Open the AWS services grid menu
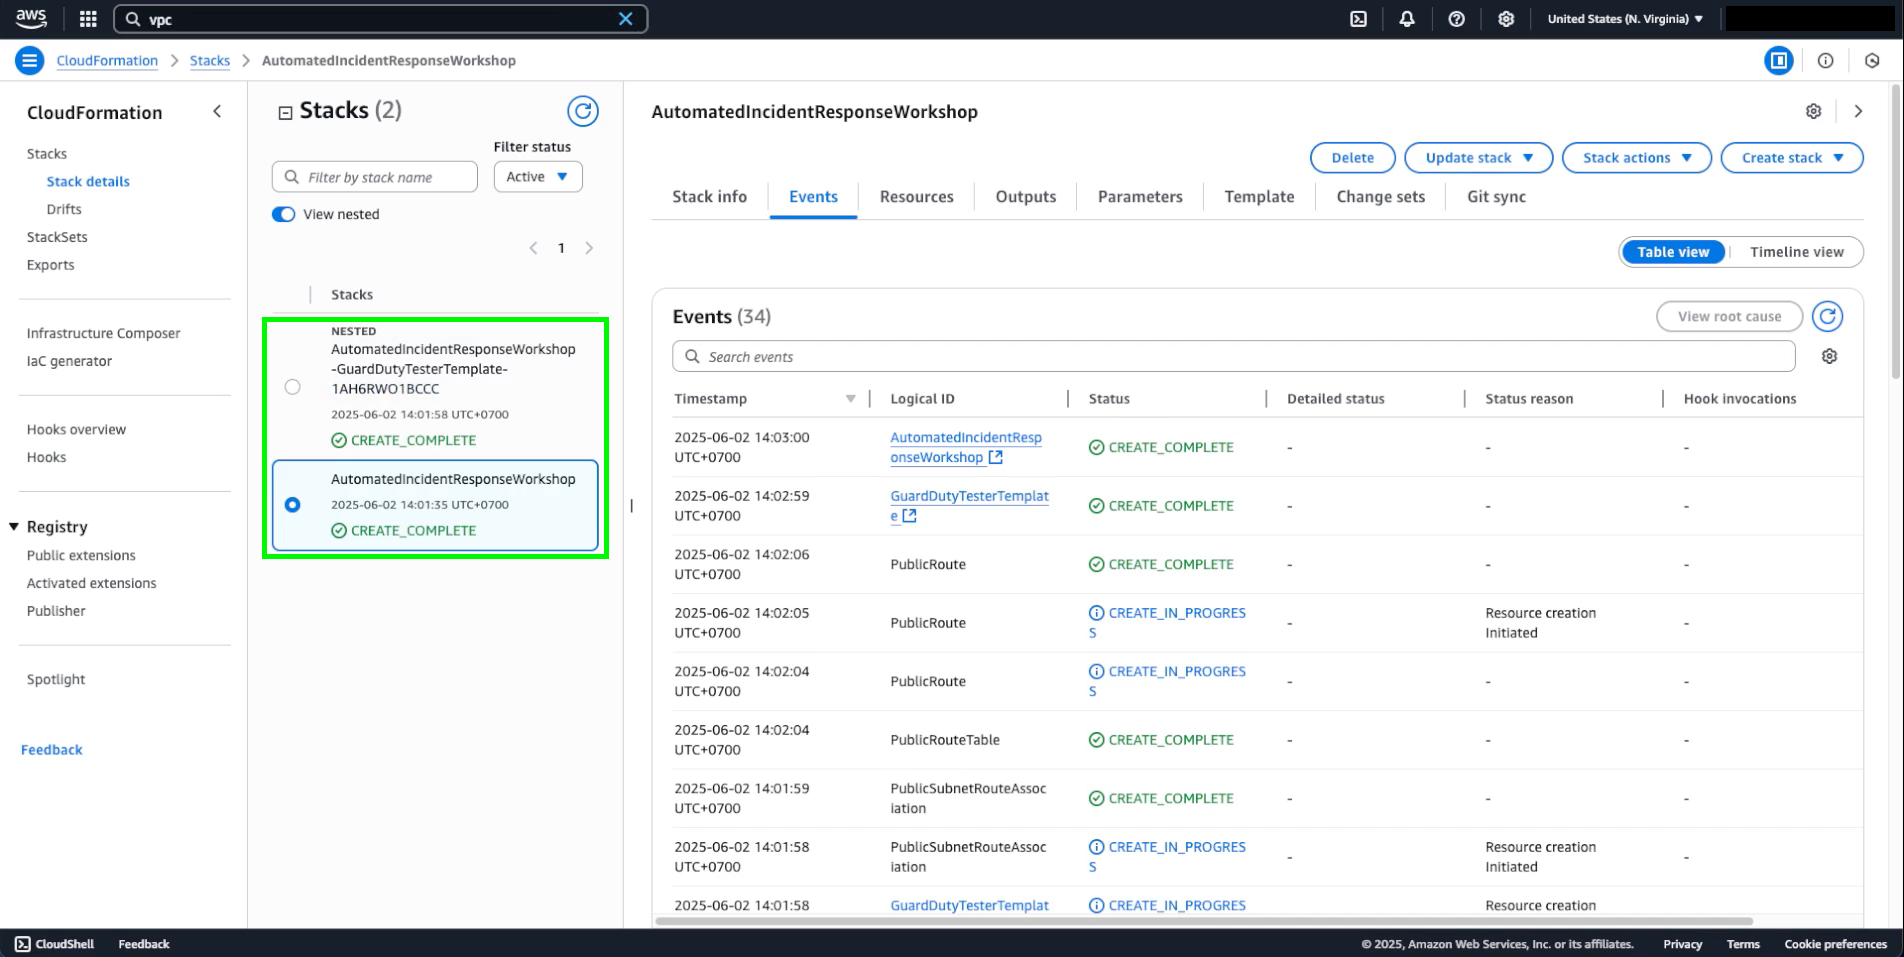Screen dimensions: 1904x957 coord(88,19)
